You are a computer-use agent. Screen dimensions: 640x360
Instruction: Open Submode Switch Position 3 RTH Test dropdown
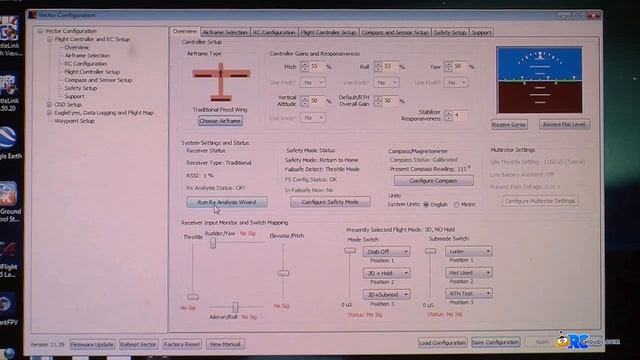pos(469,293)
